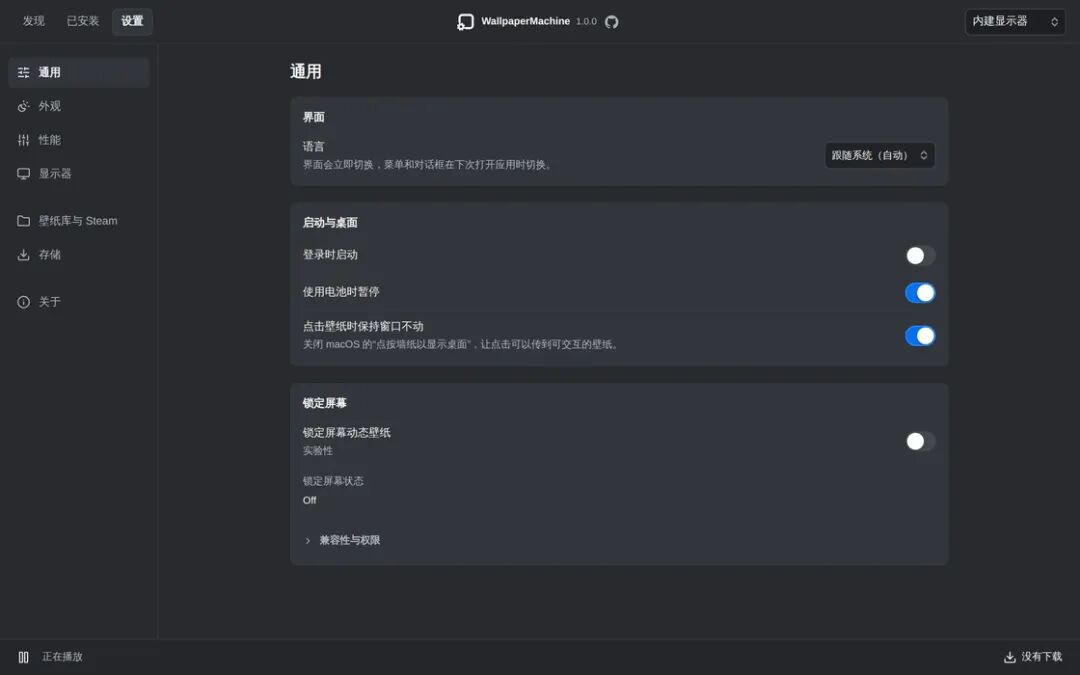This screenshot has height=675, width=1080.
Task: Click the tuning icon beside 性能
Action: pos(23,140)
